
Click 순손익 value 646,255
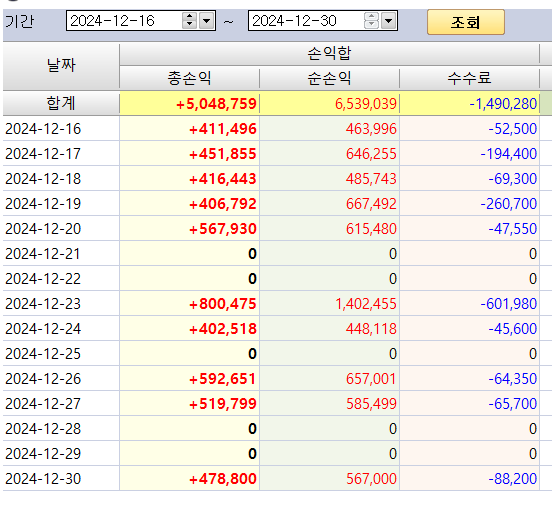371,154
